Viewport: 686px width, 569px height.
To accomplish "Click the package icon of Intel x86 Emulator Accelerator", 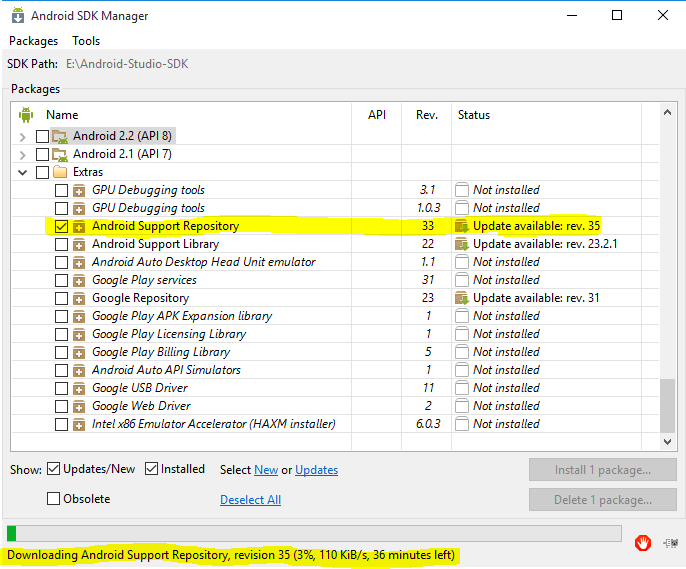I will [79, 424].
